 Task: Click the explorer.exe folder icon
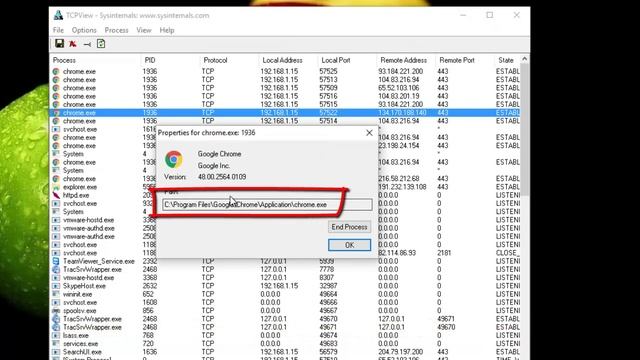click(56, 187)
